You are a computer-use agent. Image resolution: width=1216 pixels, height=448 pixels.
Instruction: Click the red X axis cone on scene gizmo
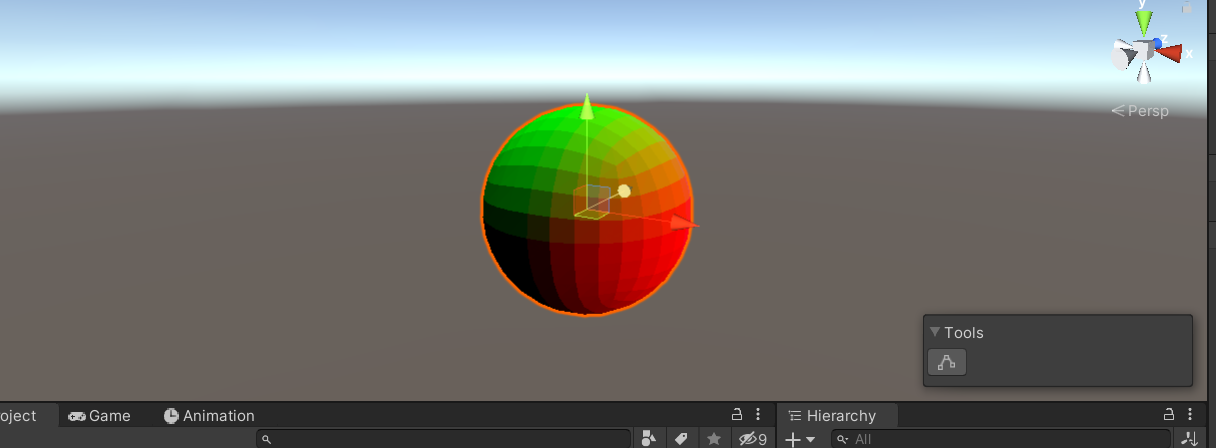coord(1170,52)
